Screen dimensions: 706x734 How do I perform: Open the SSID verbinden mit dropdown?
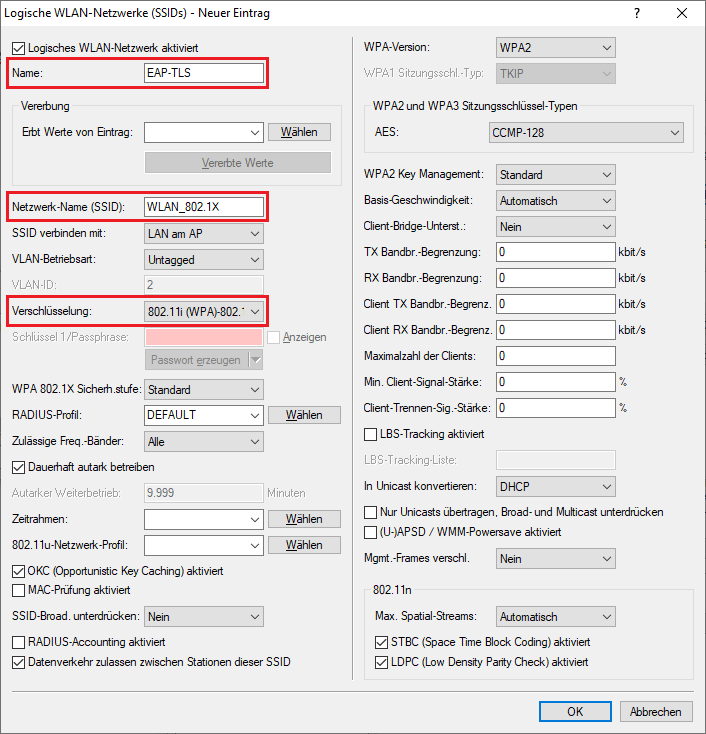point(204,233)
